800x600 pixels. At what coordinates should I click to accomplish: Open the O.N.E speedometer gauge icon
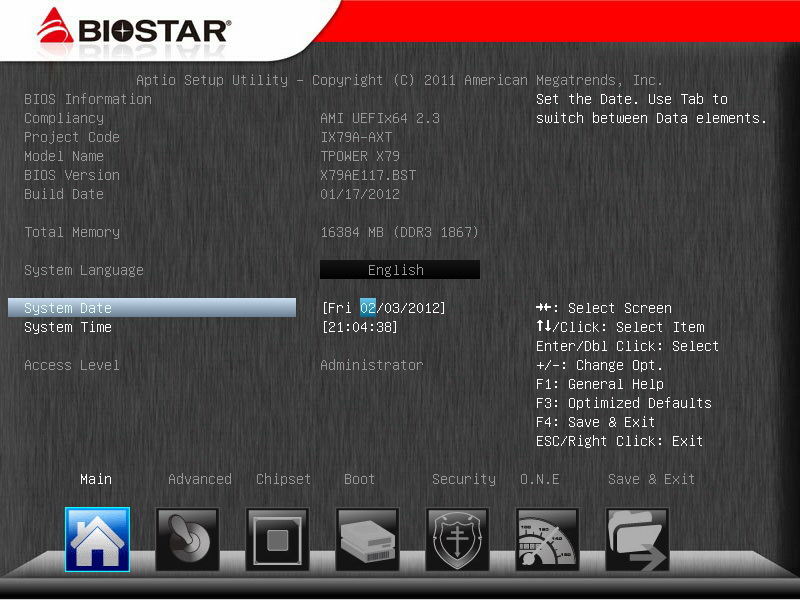547,539
